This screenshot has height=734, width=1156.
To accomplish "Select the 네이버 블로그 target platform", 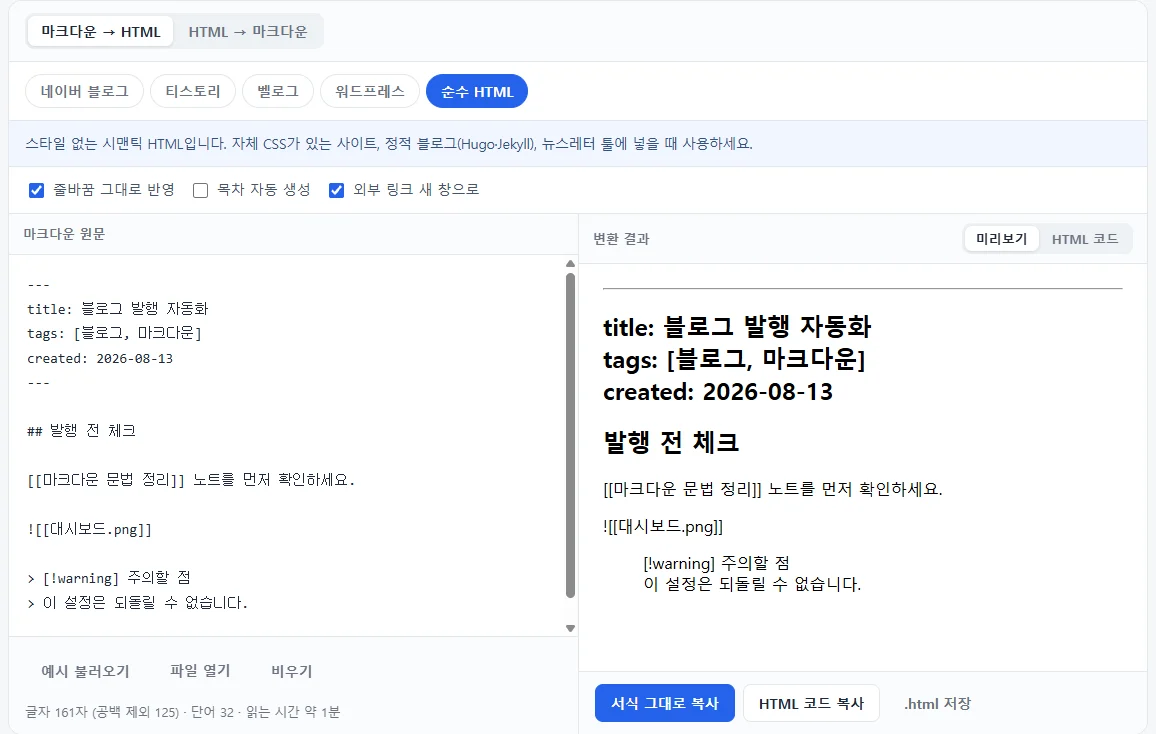I will [85, 91].
